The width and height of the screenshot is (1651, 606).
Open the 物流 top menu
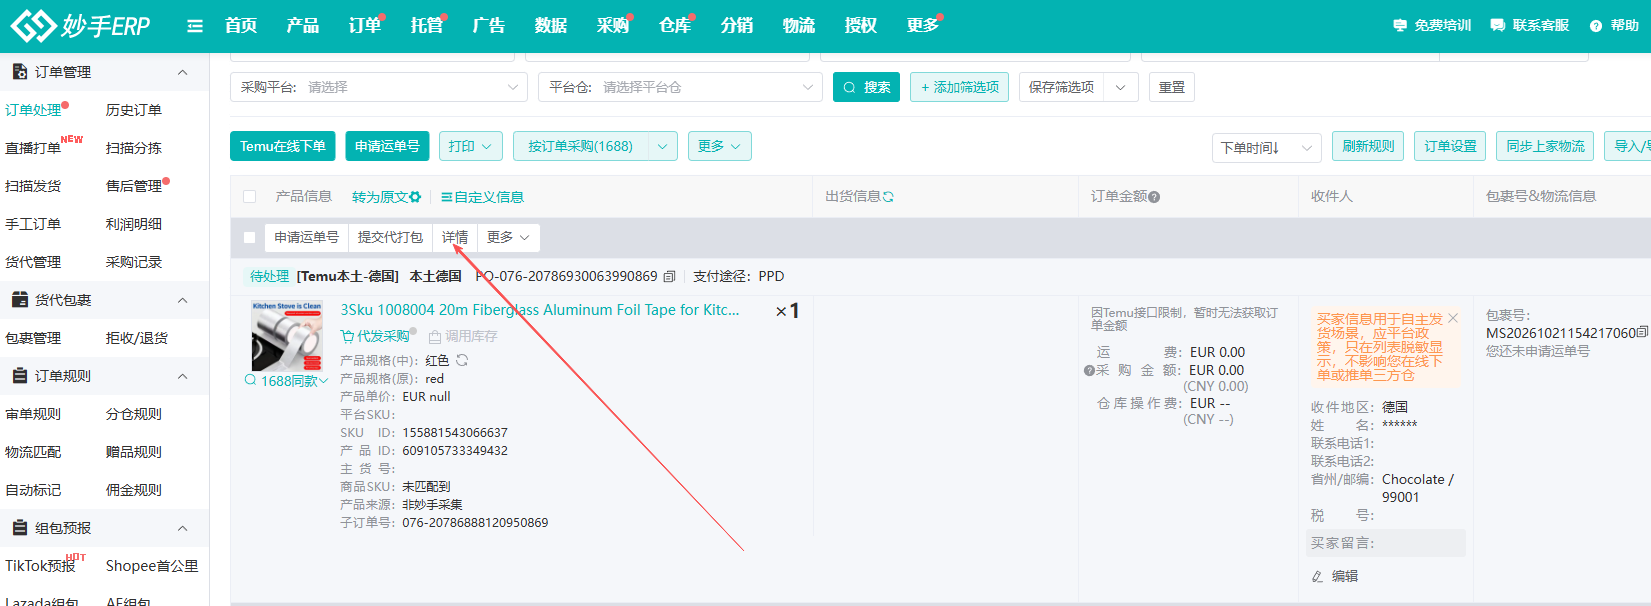coord(799,25)
